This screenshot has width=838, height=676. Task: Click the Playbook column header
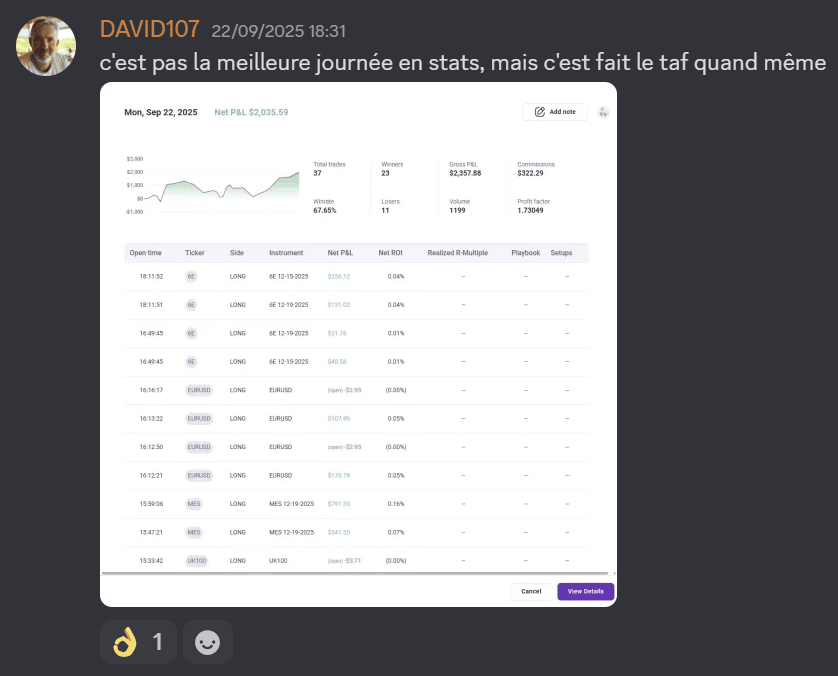click(x=525, y=253)
